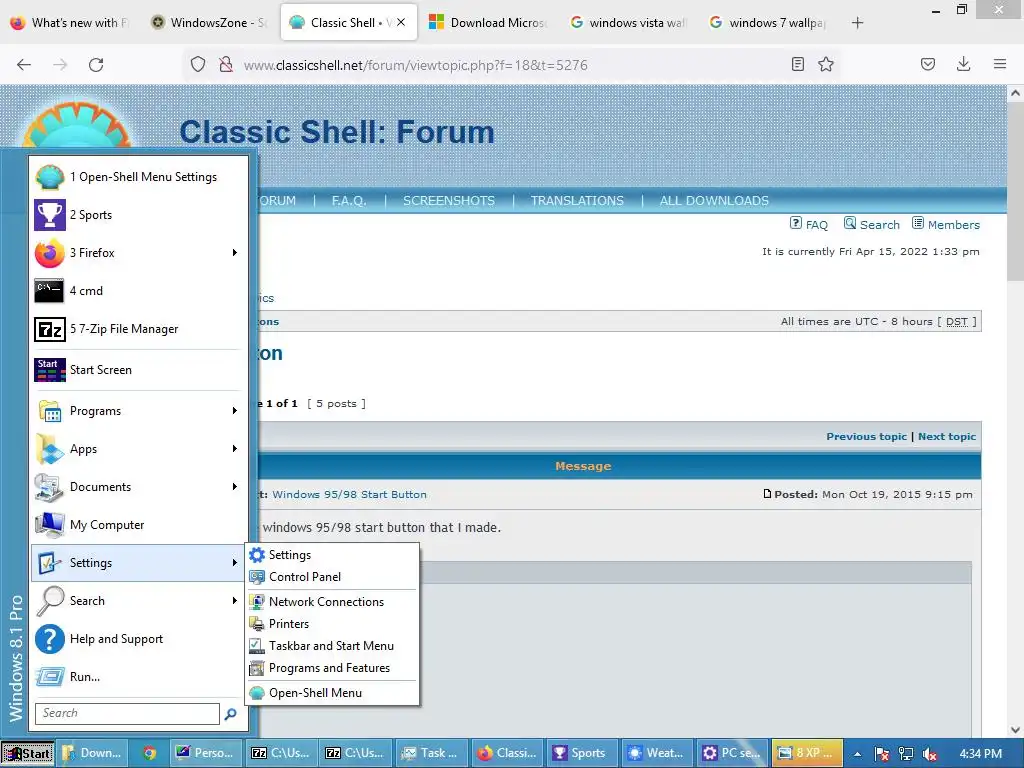Screen dimensions: 1024x768
Task: Open F.A.Q. in forum nav bar
Action: [349, 200]
